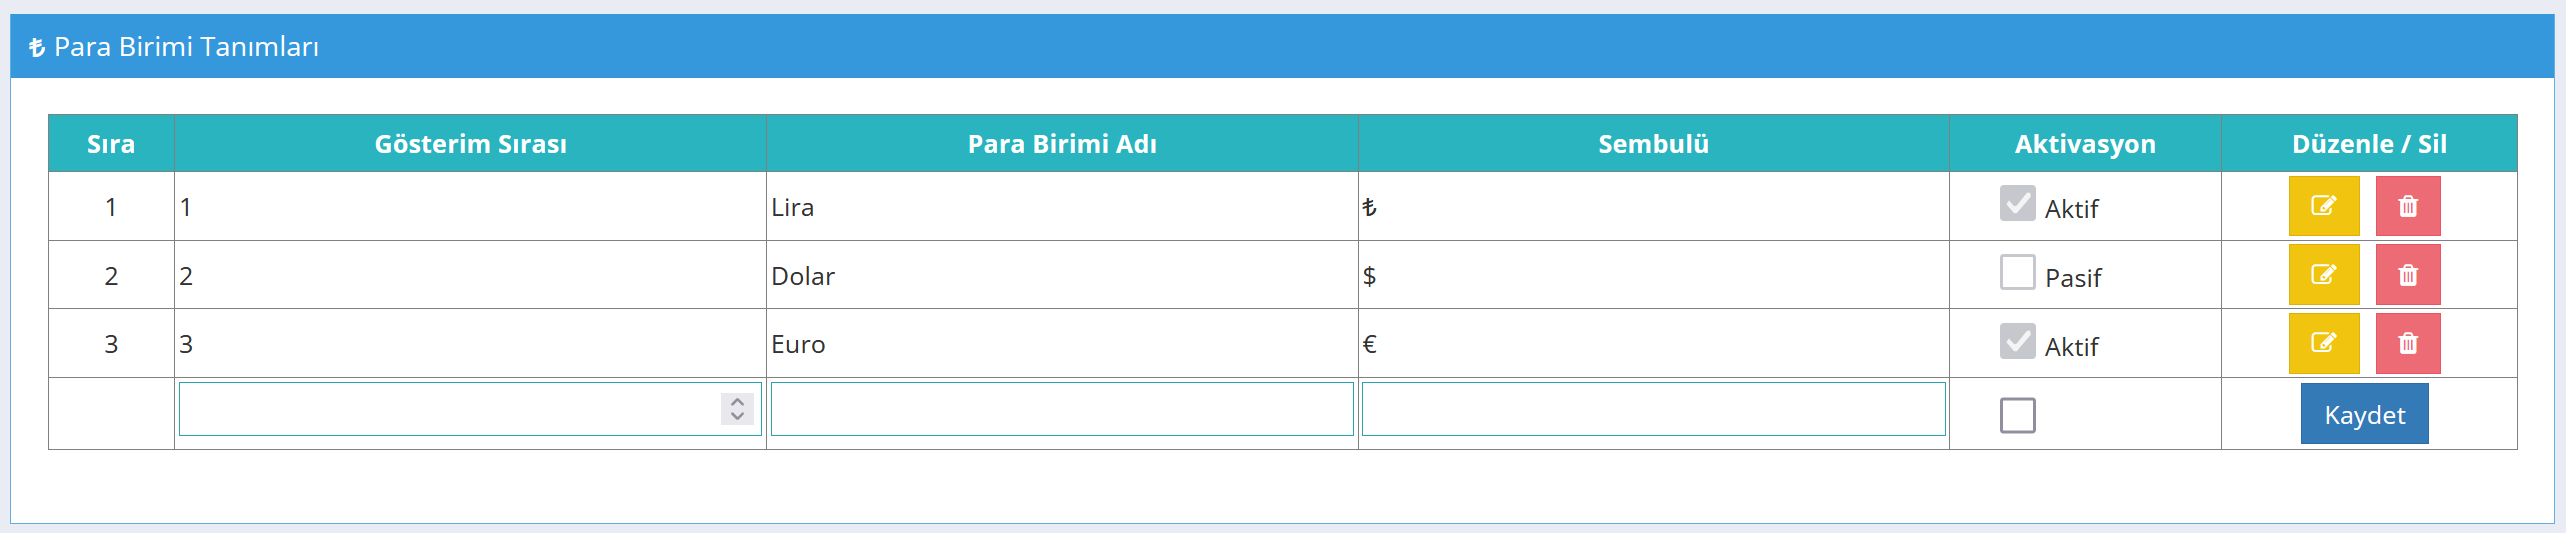Viewport: 2566px width, 533px height.
Task: Toggle the Aktif checkbox for Lira
Action: pos(2017,203)
